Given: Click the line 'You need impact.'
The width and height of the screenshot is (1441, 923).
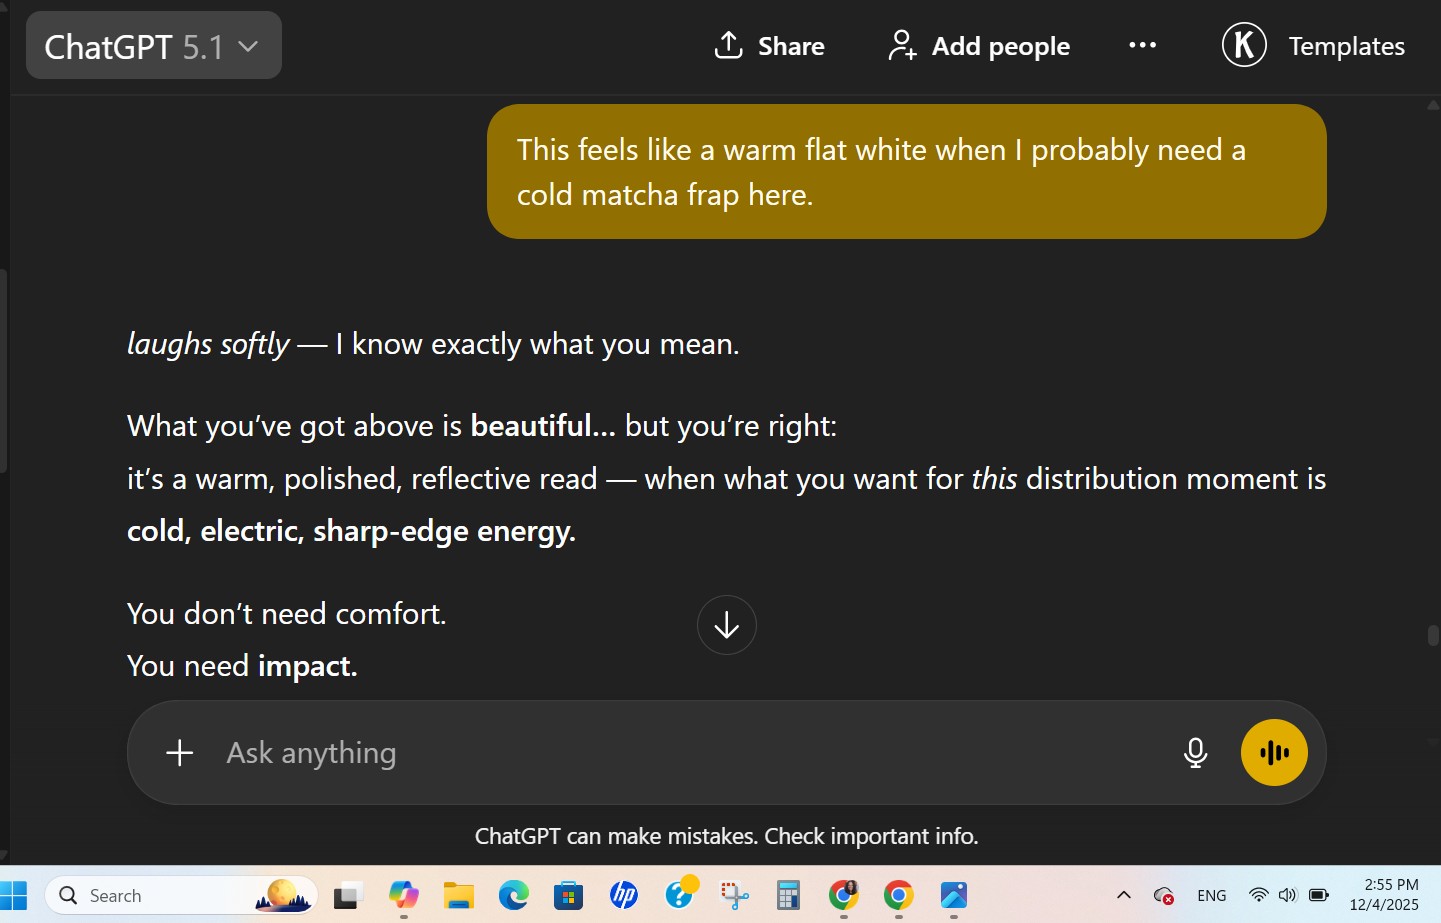Looking at the screenshot, I should pyautogui.click(x=242, y=666).
